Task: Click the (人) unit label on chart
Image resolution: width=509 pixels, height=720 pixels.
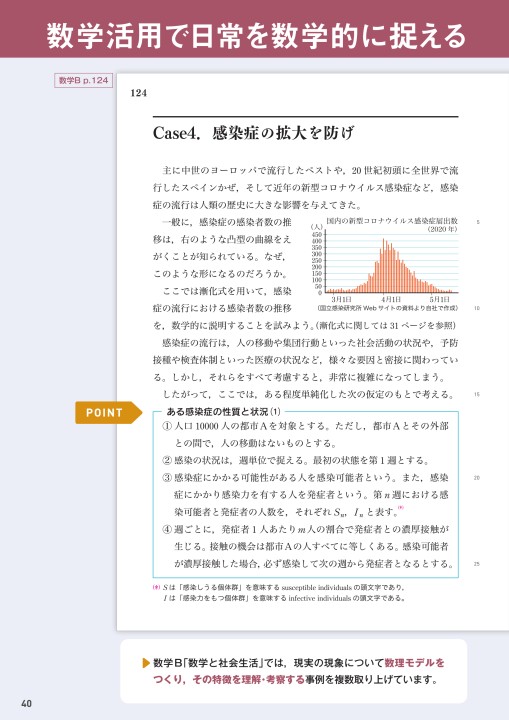Action: (x=317, y=227)
